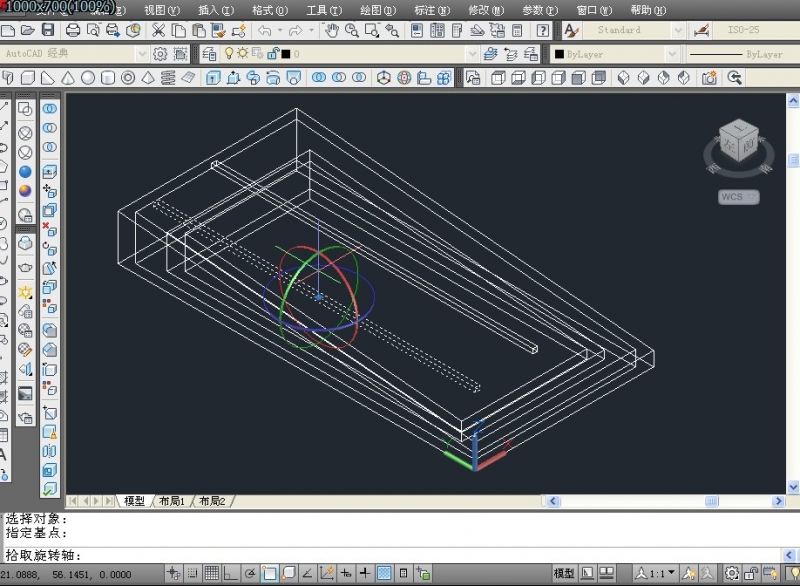Viewport: 800px width, 586px height.
Task: Open the ISO-25 dimension style dropdown
Action: [x=756, y=31]
